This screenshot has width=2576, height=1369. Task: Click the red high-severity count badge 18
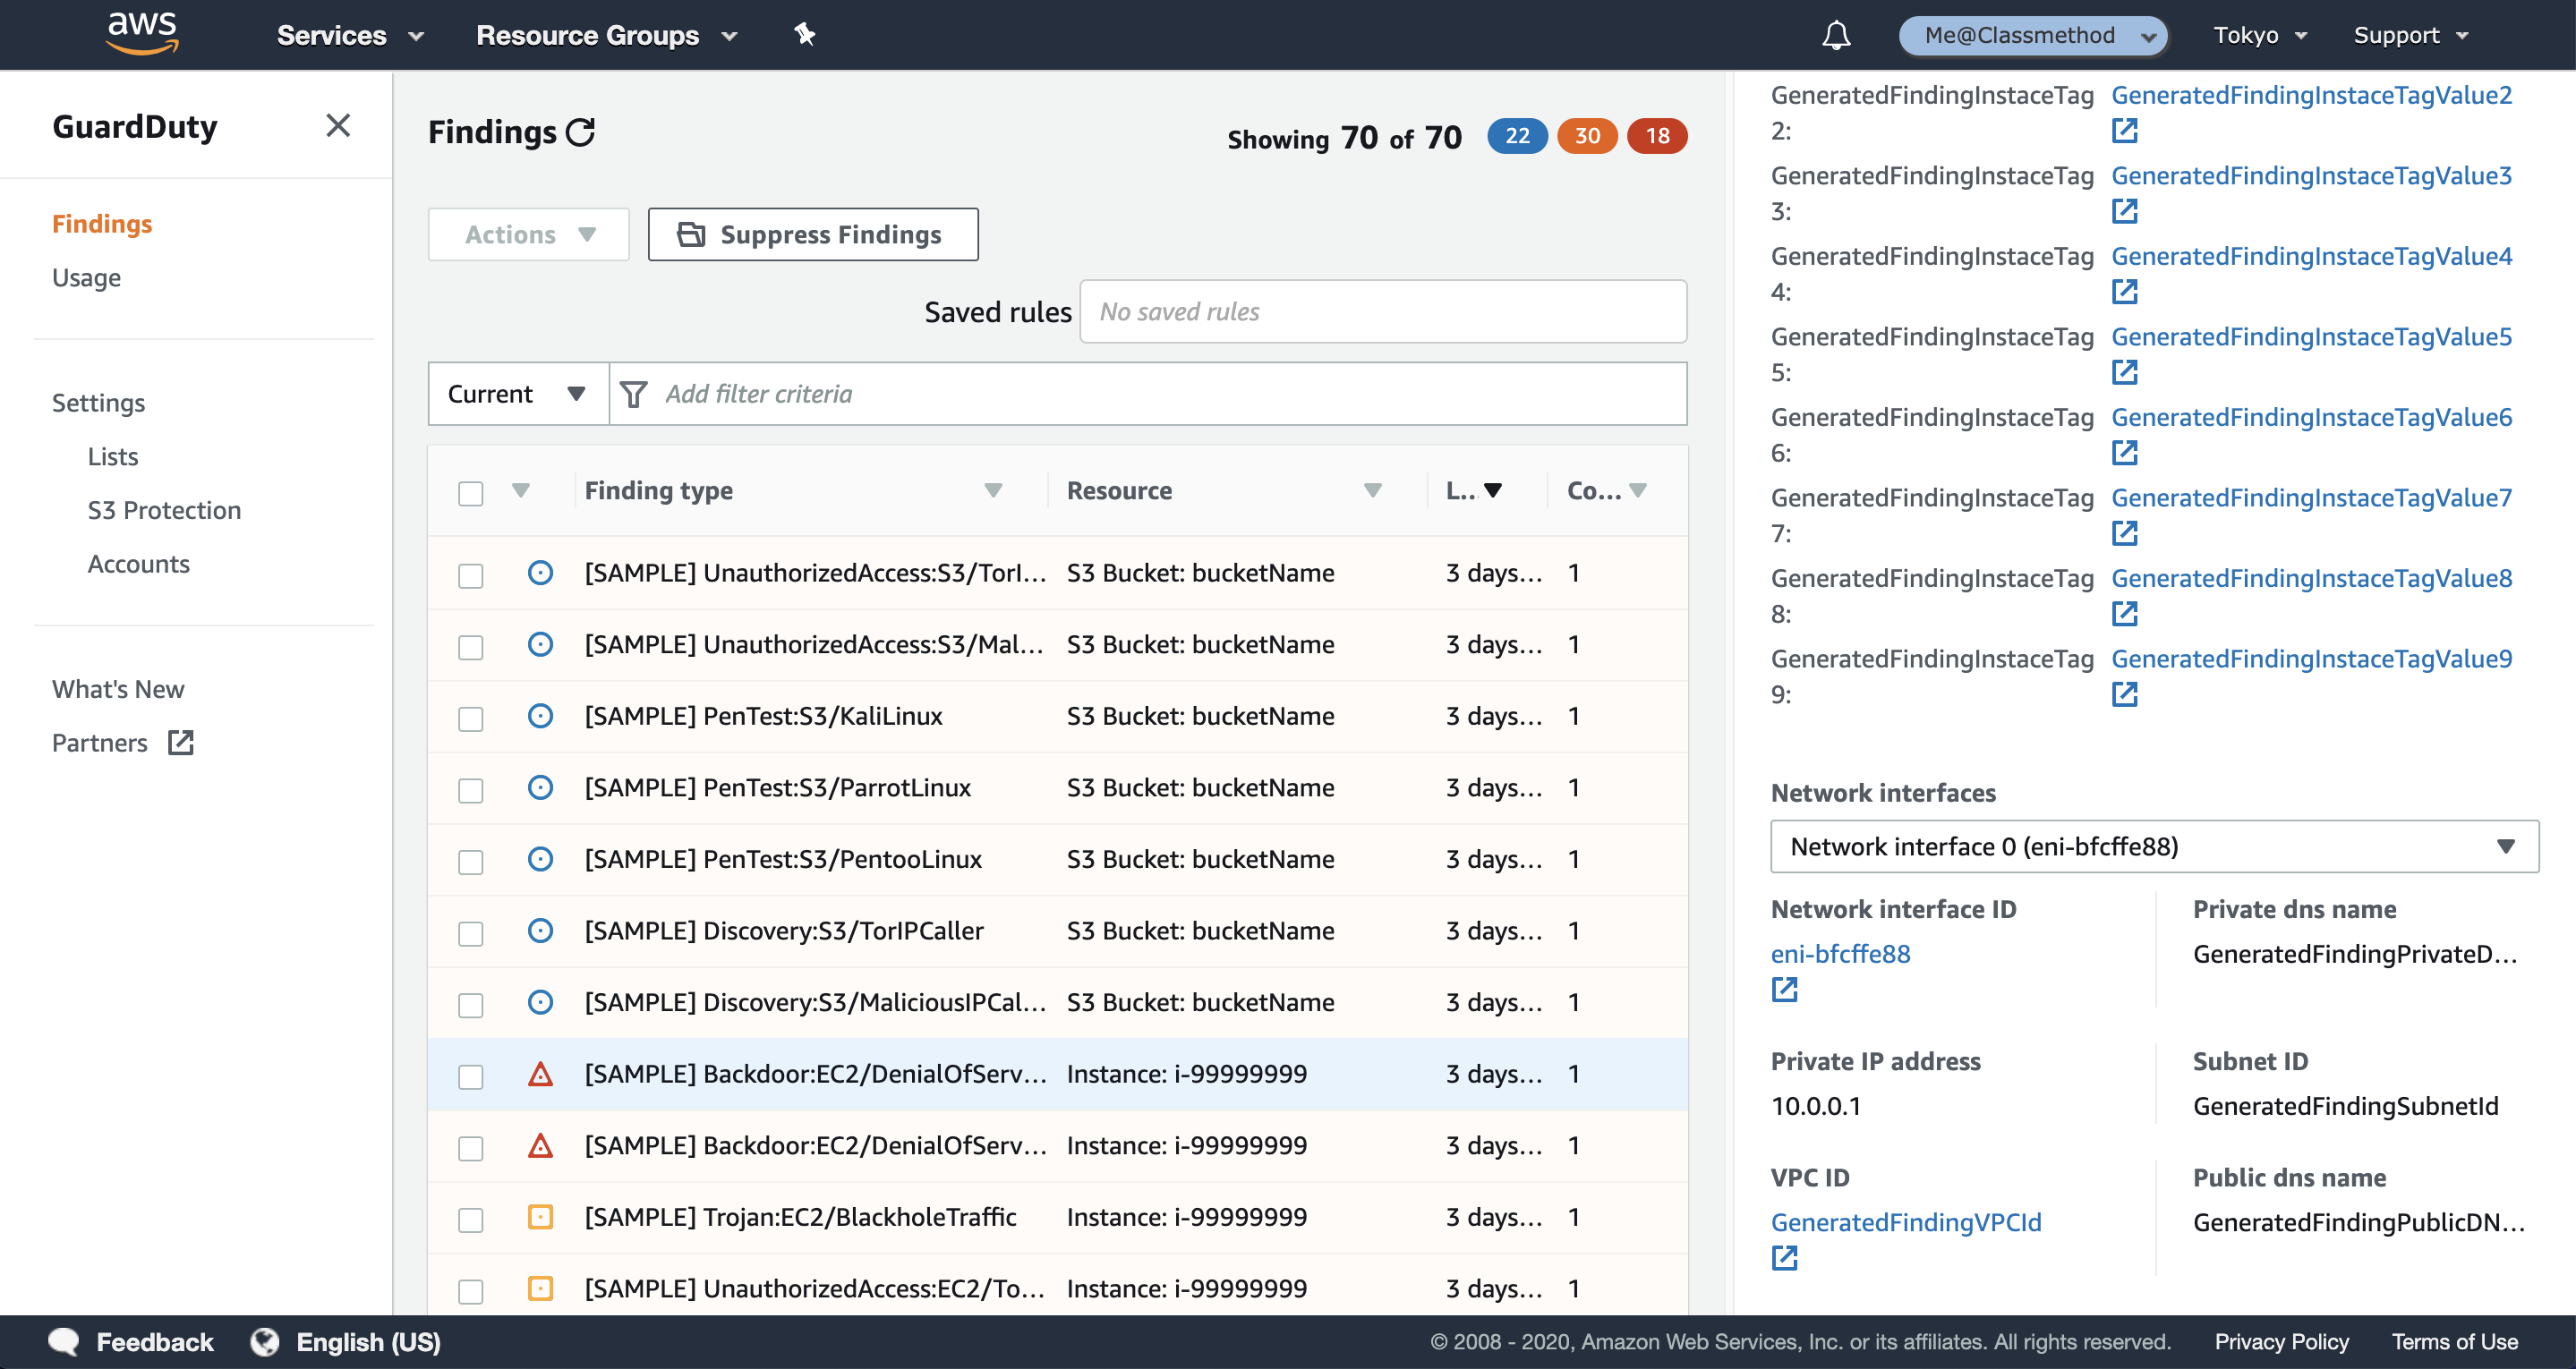tap(1657, 136)
